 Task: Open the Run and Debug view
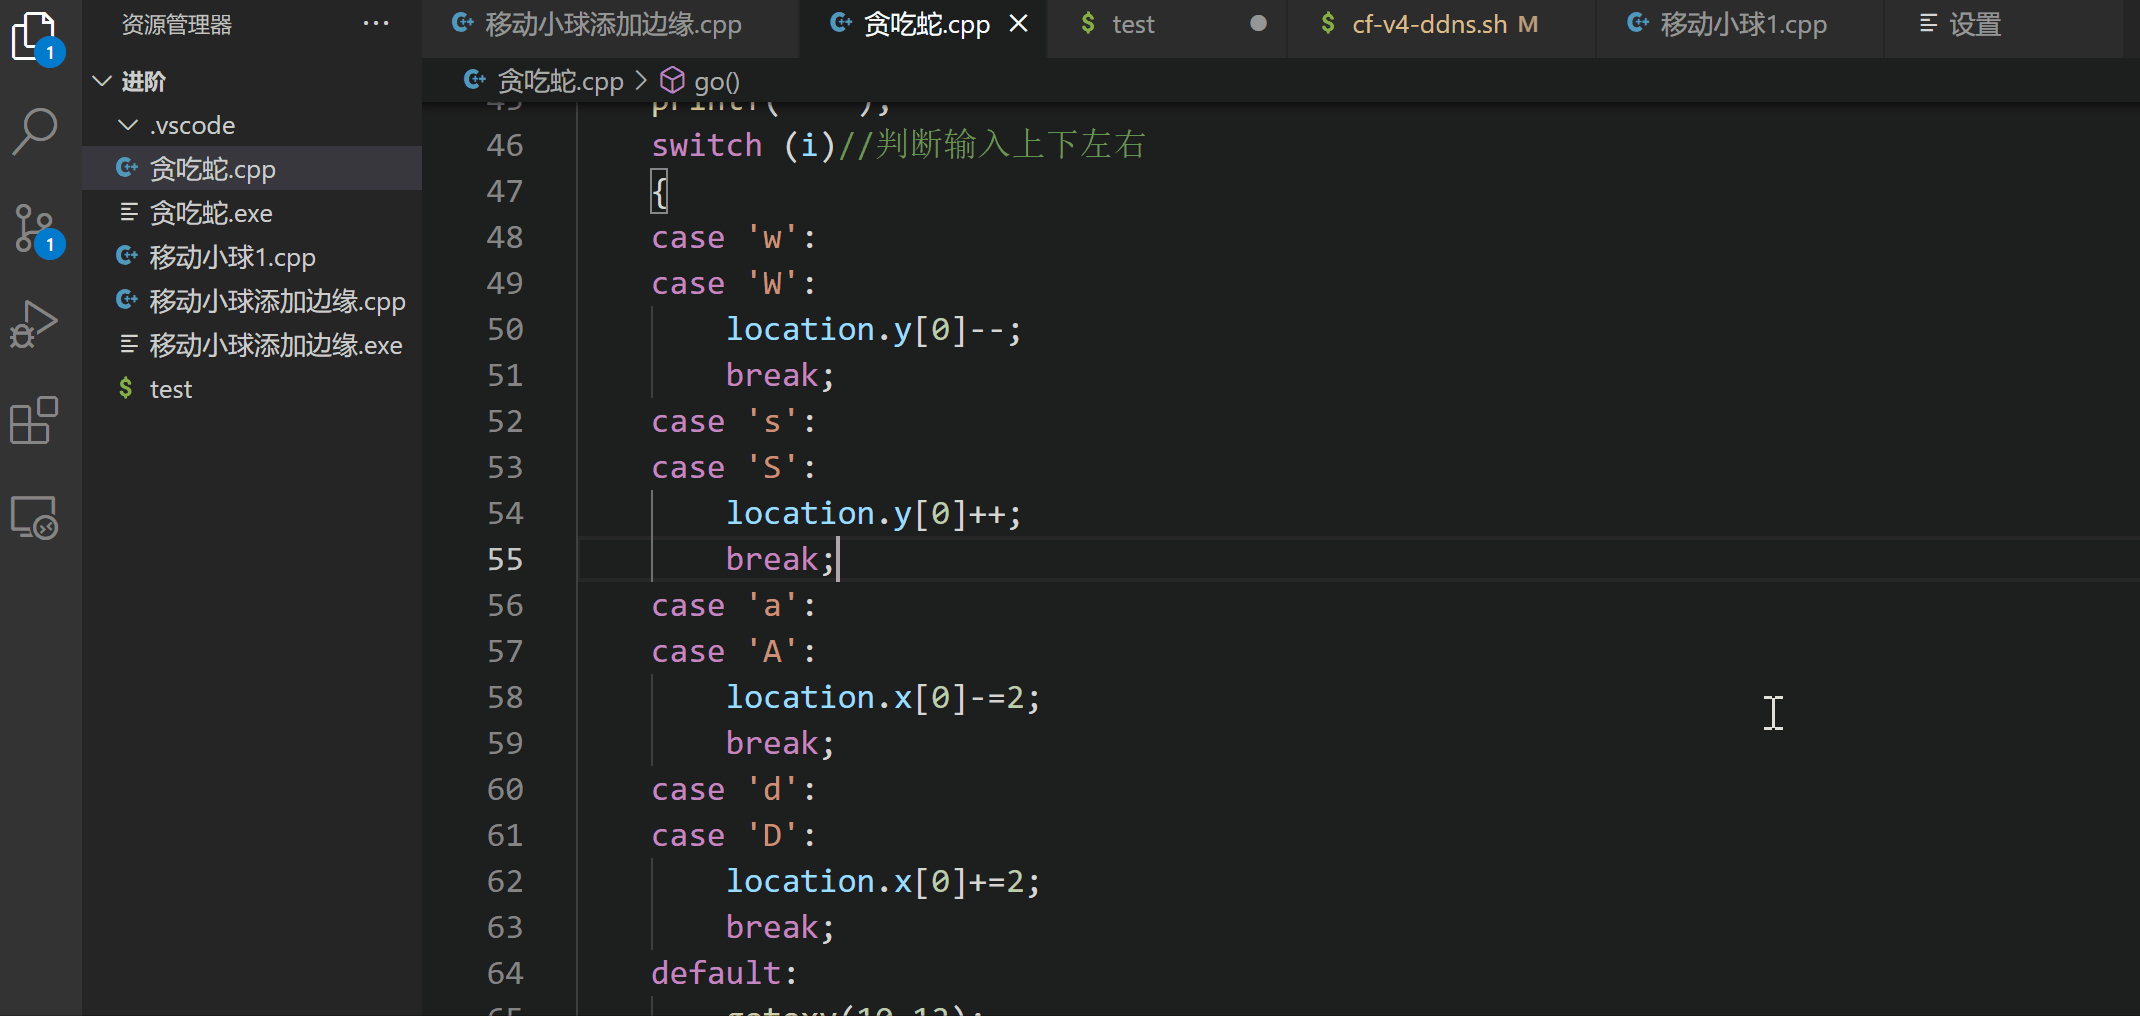click(x=35, y=325)
